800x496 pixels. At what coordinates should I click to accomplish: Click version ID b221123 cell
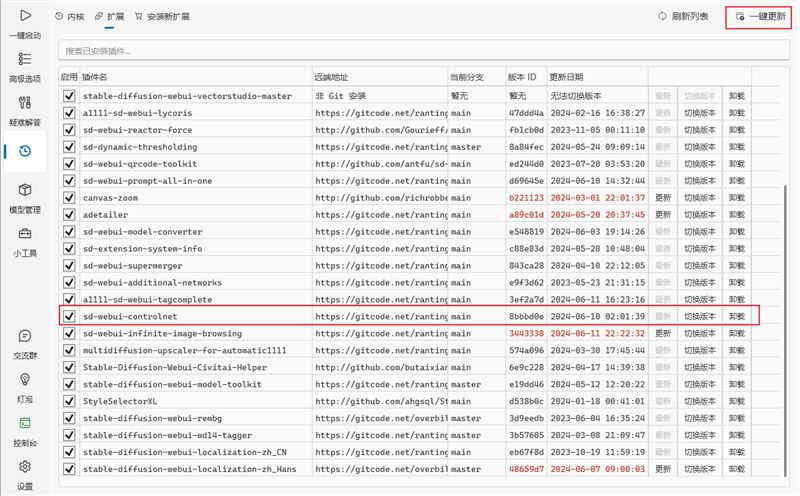click(526, 197)
